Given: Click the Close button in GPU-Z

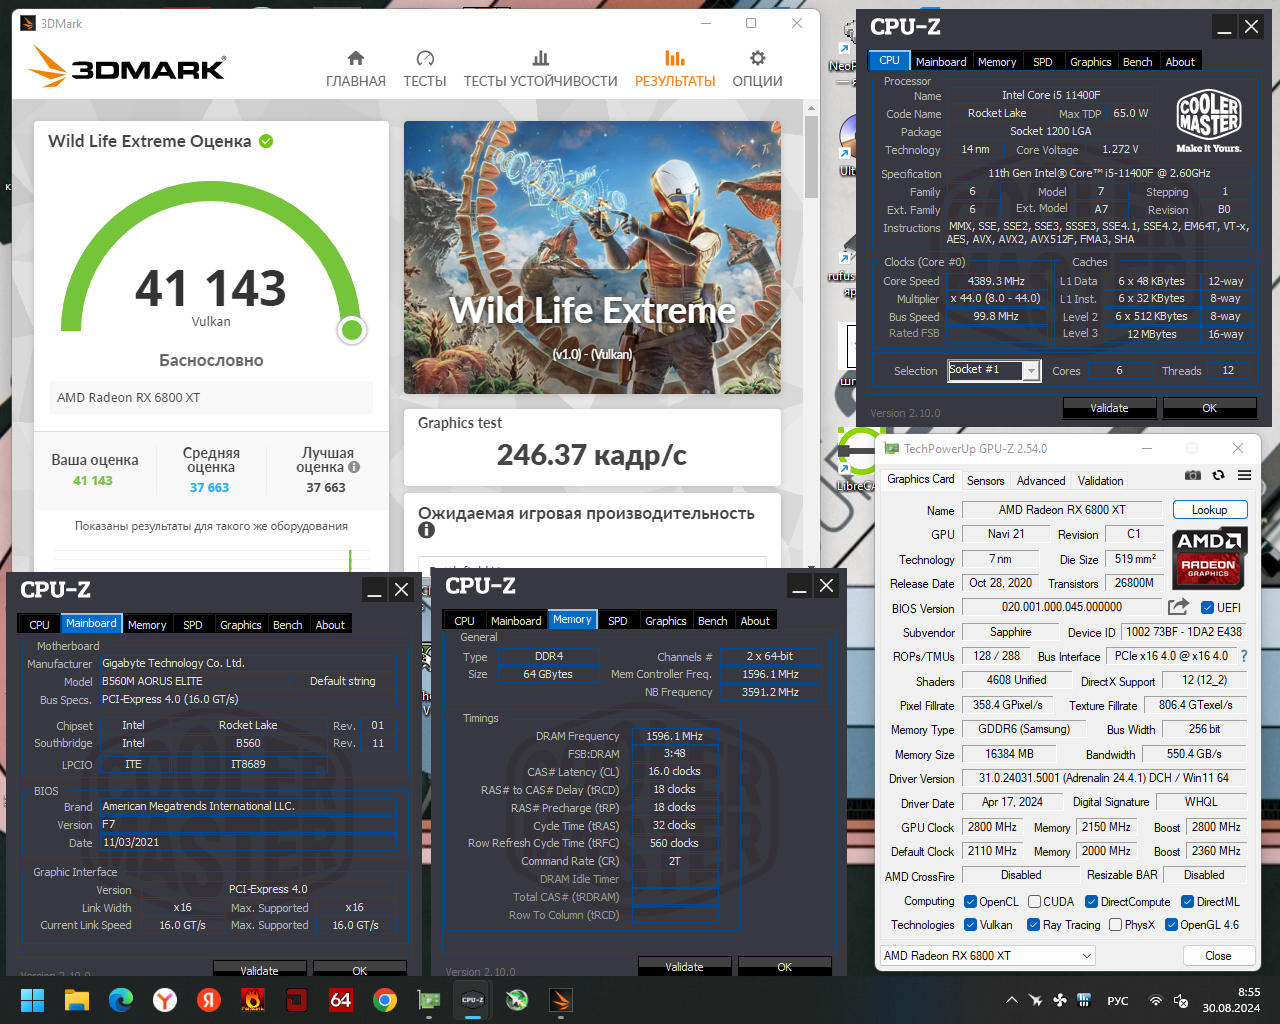Looking at the screenshot, I should pyautogui.click(x=1218, y=956).
